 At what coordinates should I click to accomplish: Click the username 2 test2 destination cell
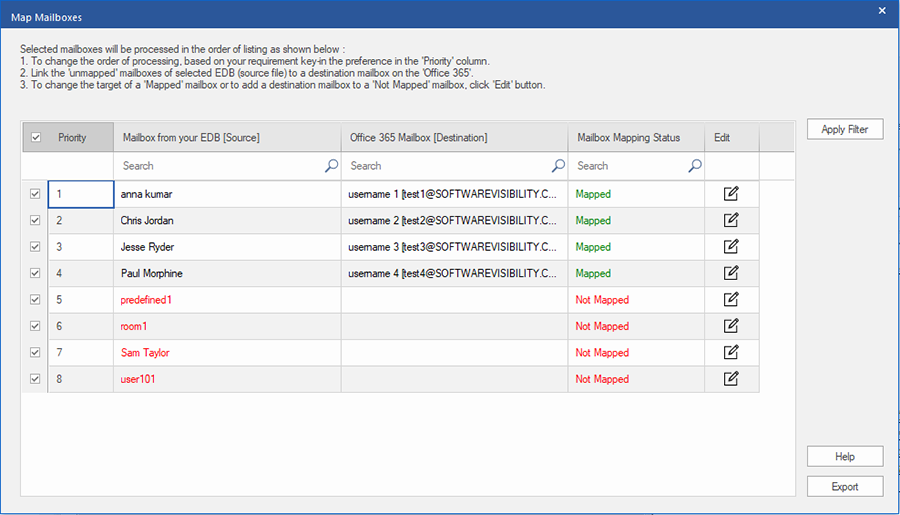click(x=455, y=220)
